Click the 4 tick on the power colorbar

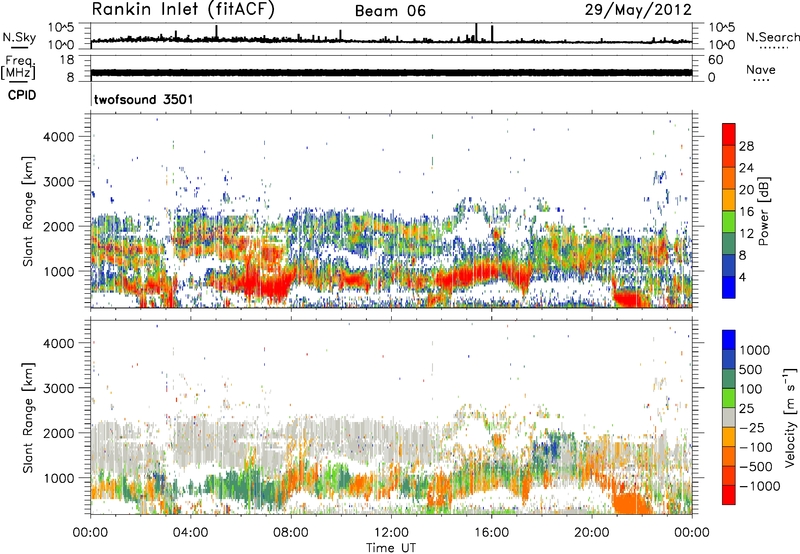pyautogui.click(x=742, y=277)
